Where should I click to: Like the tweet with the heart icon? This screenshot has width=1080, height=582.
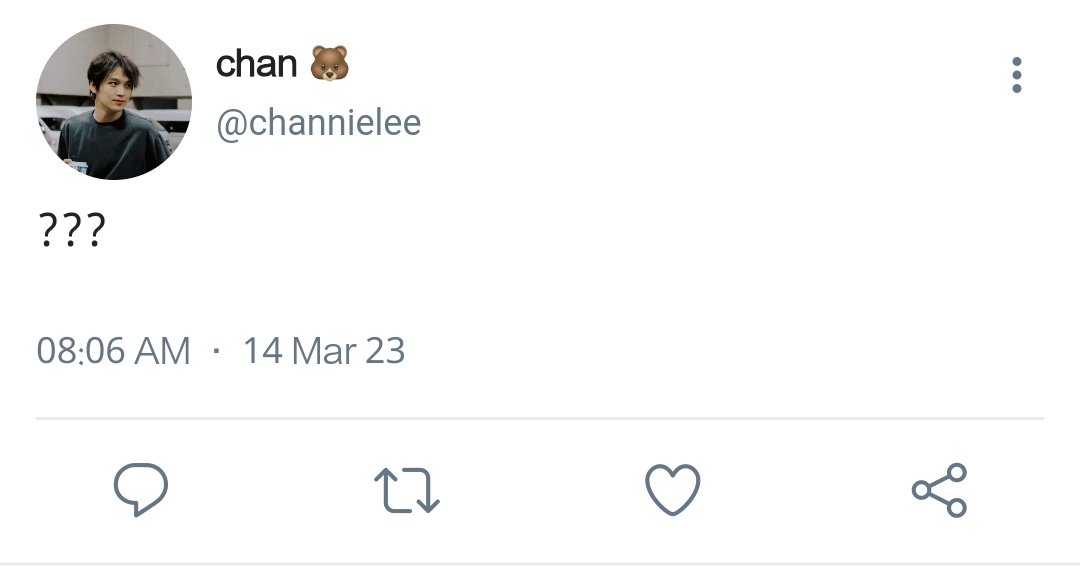click(672, 490)
